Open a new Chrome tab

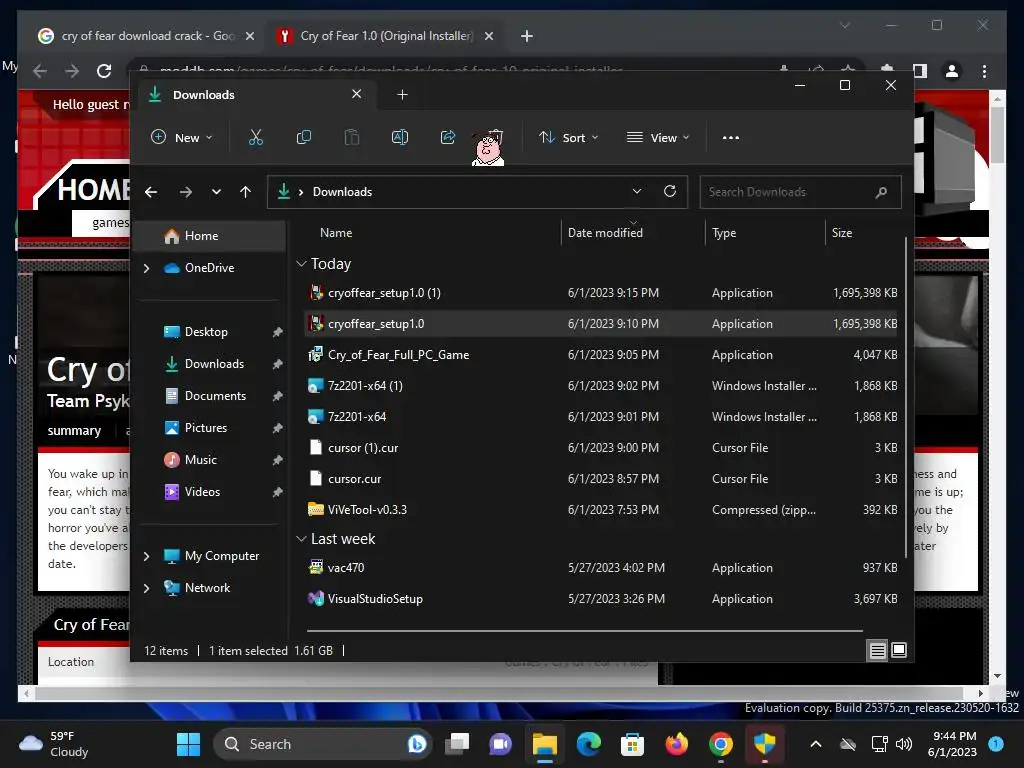[527, 36]
